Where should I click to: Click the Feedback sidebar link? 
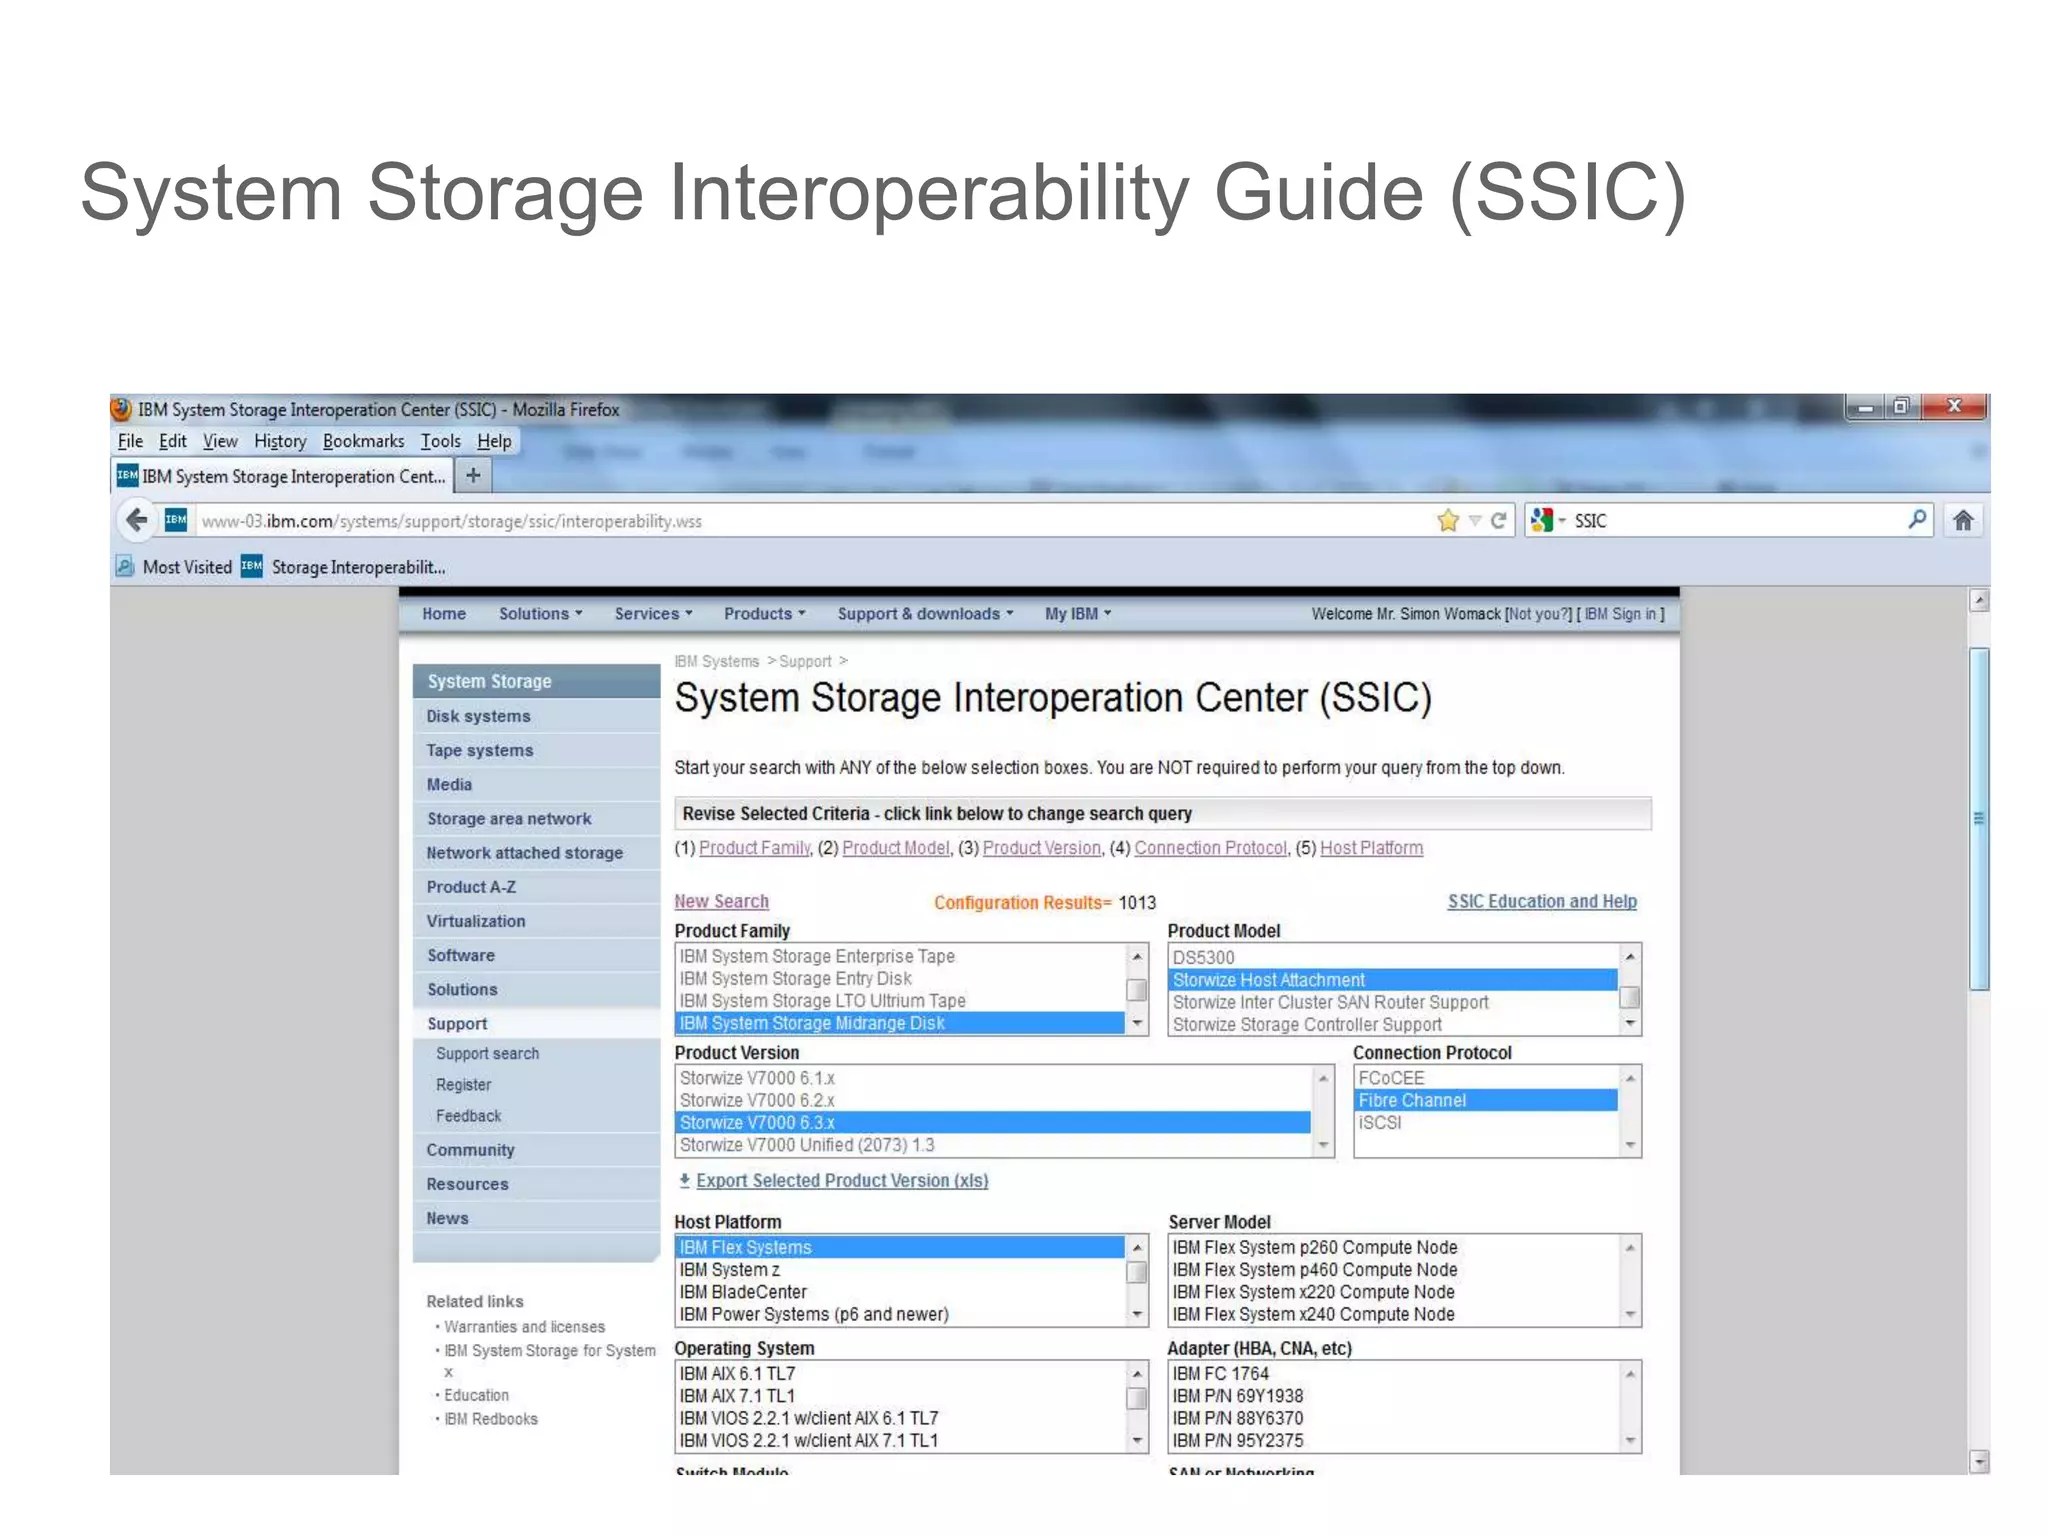pos(468,1116)
